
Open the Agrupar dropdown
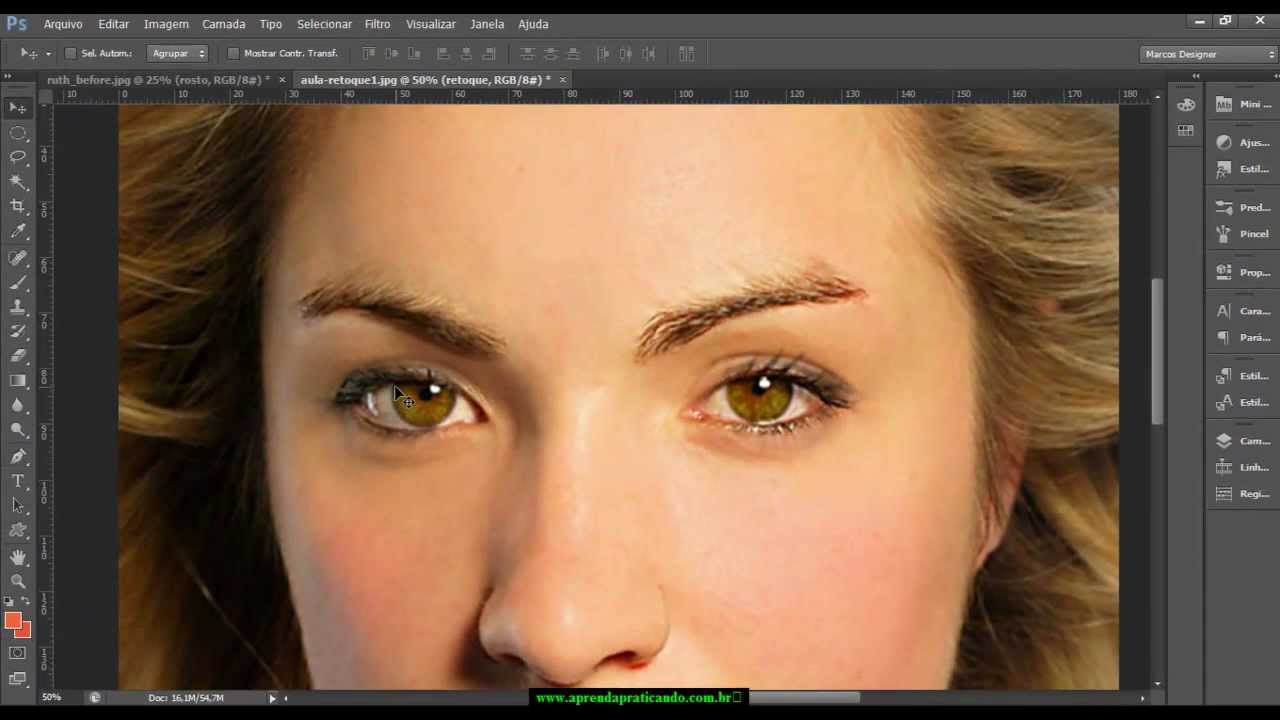[x=177, y=53]
